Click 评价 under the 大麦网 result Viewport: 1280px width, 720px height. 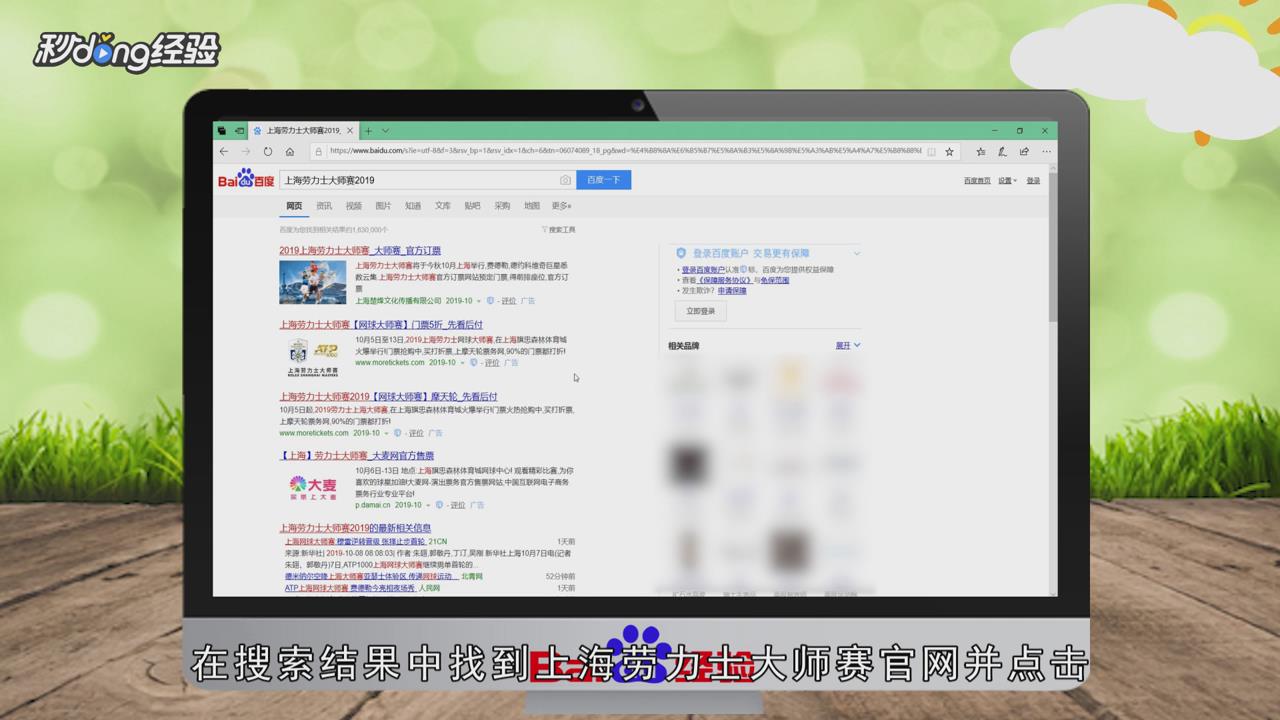click(x=457, y=505)
